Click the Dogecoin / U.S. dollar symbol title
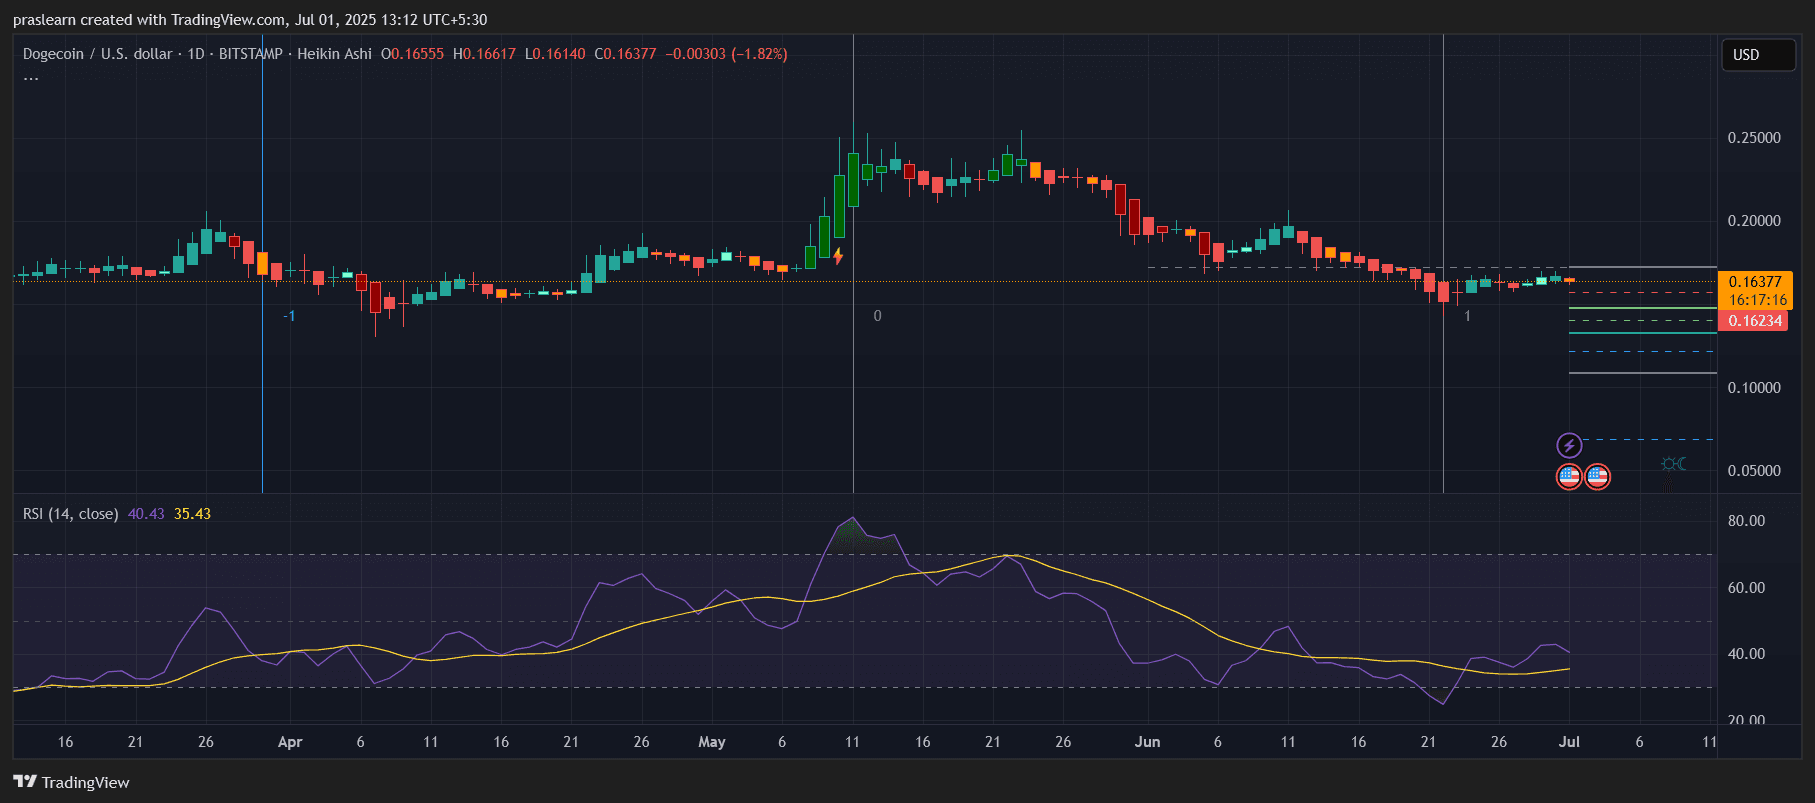 (x=97, y=54)
